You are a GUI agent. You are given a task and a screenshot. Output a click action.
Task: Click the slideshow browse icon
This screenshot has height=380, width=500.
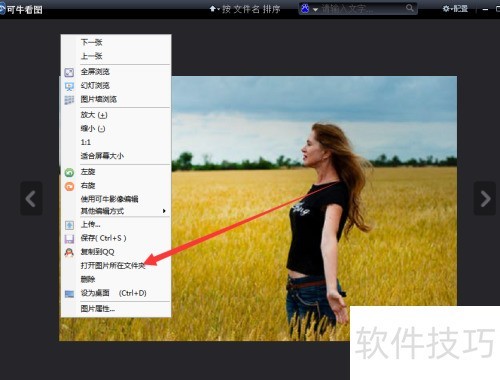coord(69,86)
